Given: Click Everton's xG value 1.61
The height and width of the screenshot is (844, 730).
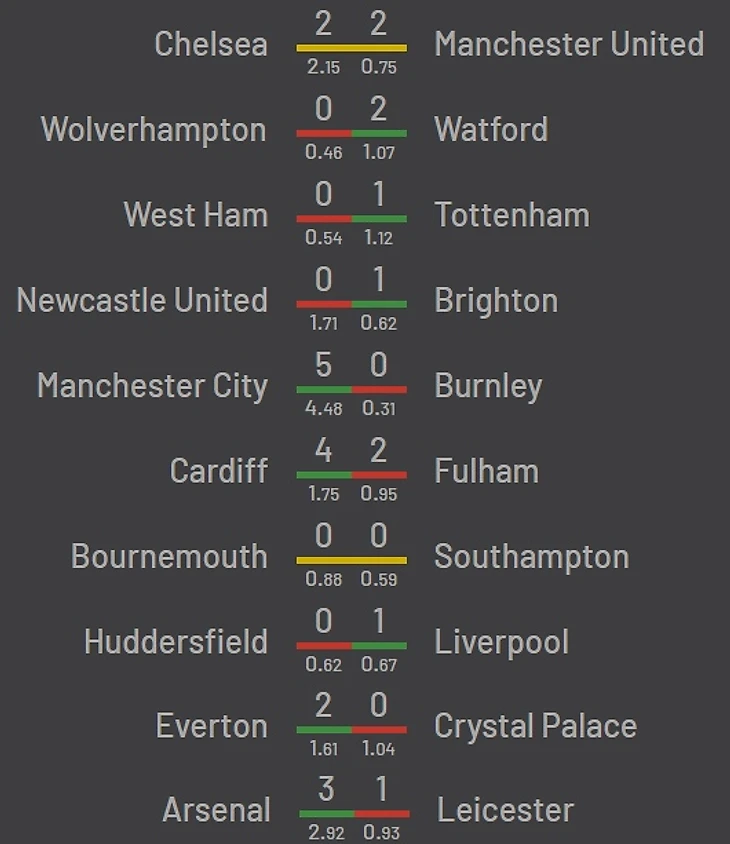Looking at the screenshot, I should pyautogui.click(x=323, y=749).
